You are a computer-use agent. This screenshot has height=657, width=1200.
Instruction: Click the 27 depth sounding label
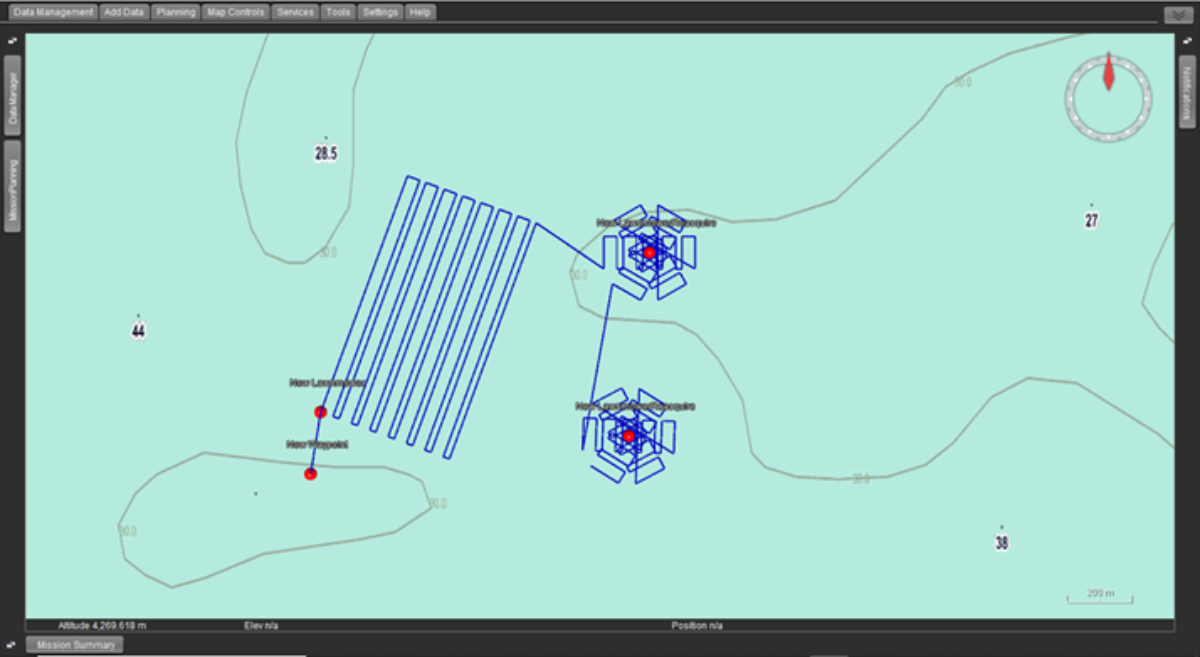click(1091, 221)
